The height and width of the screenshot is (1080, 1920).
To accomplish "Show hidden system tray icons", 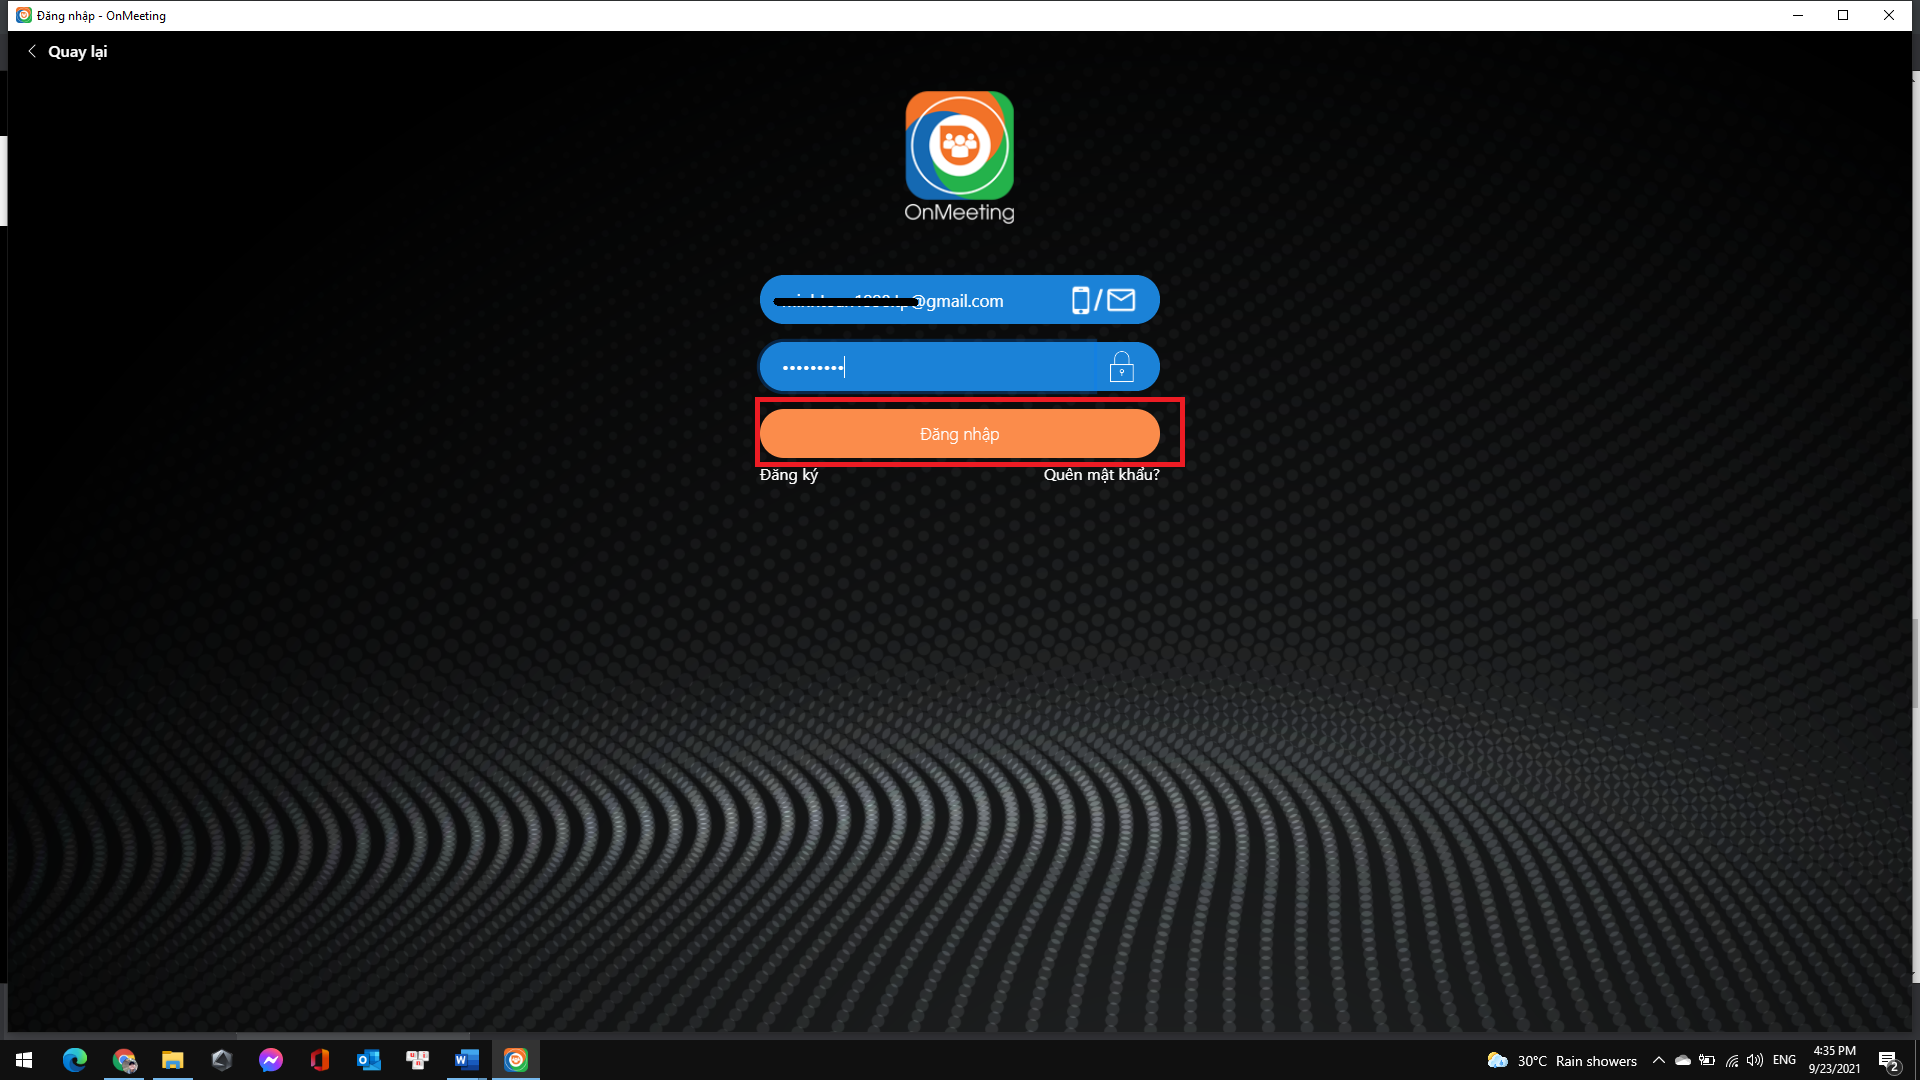I will (1659, 1060).
